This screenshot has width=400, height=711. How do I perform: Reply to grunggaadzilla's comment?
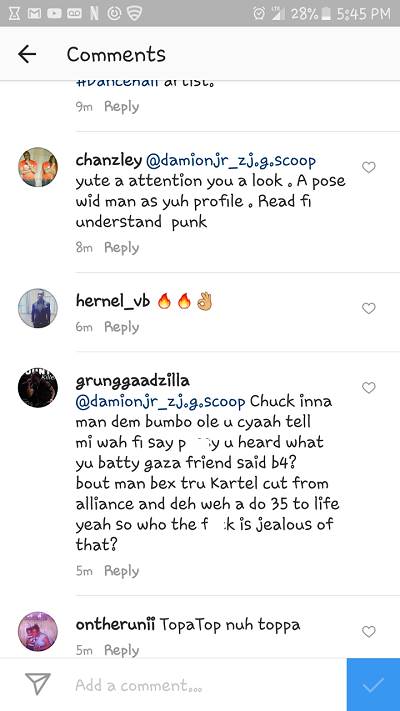pos(122,571)
